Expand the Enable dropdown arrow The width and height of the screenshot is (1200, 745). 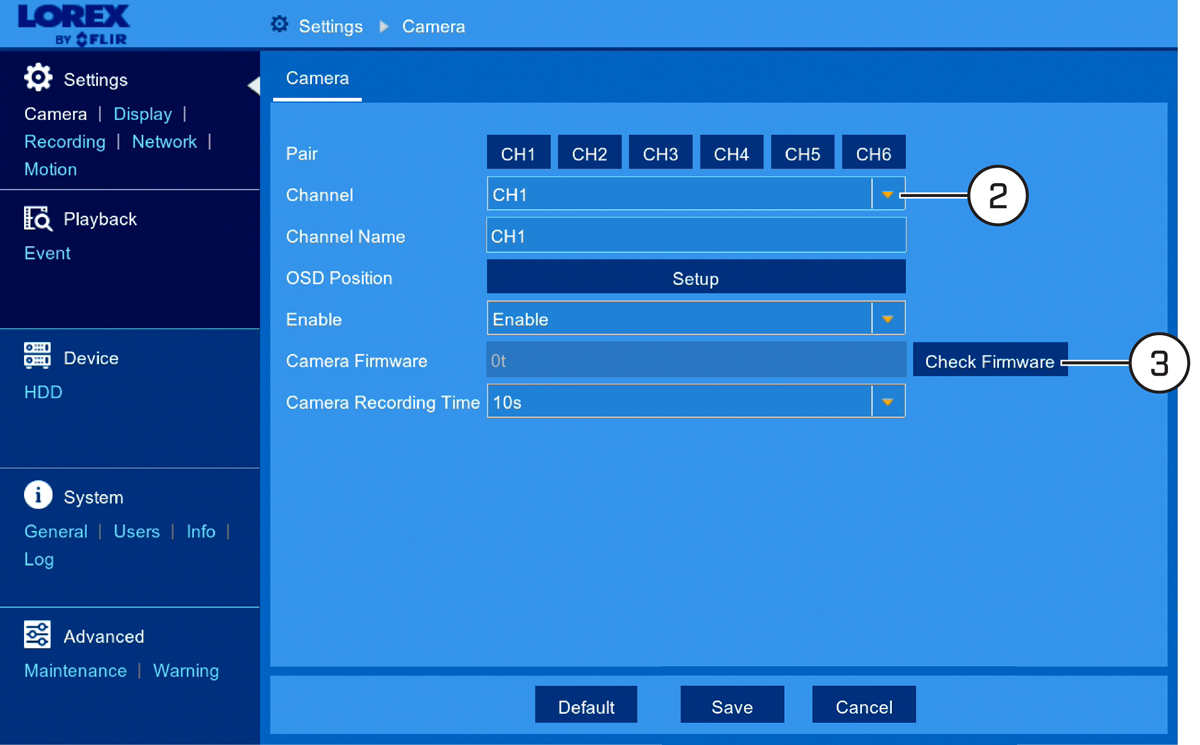pos(888,319)
